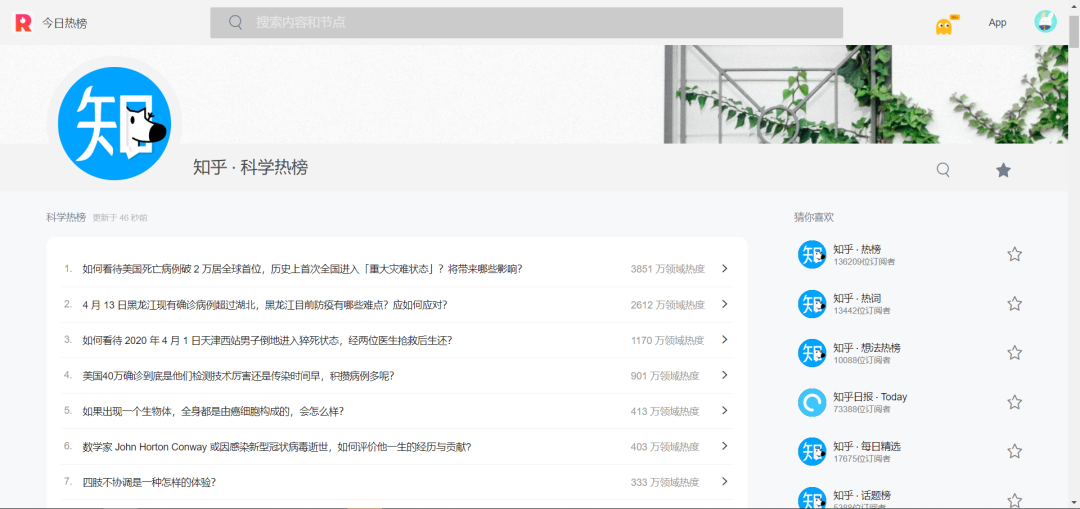Click the 知乎·热榜 channel icon

click(x=812, y=254)
